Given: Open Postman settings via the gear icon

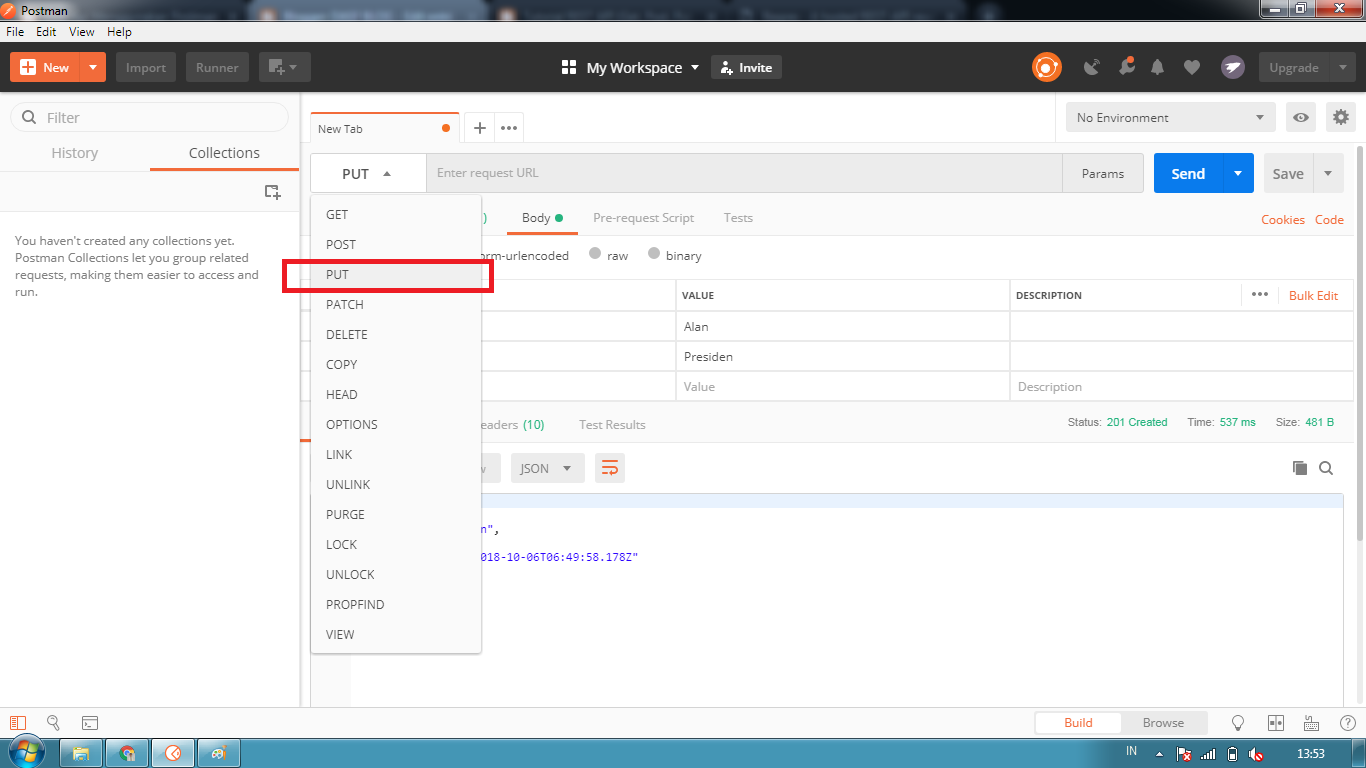Looking at the screenshot, I should (x=1340, y=117).
